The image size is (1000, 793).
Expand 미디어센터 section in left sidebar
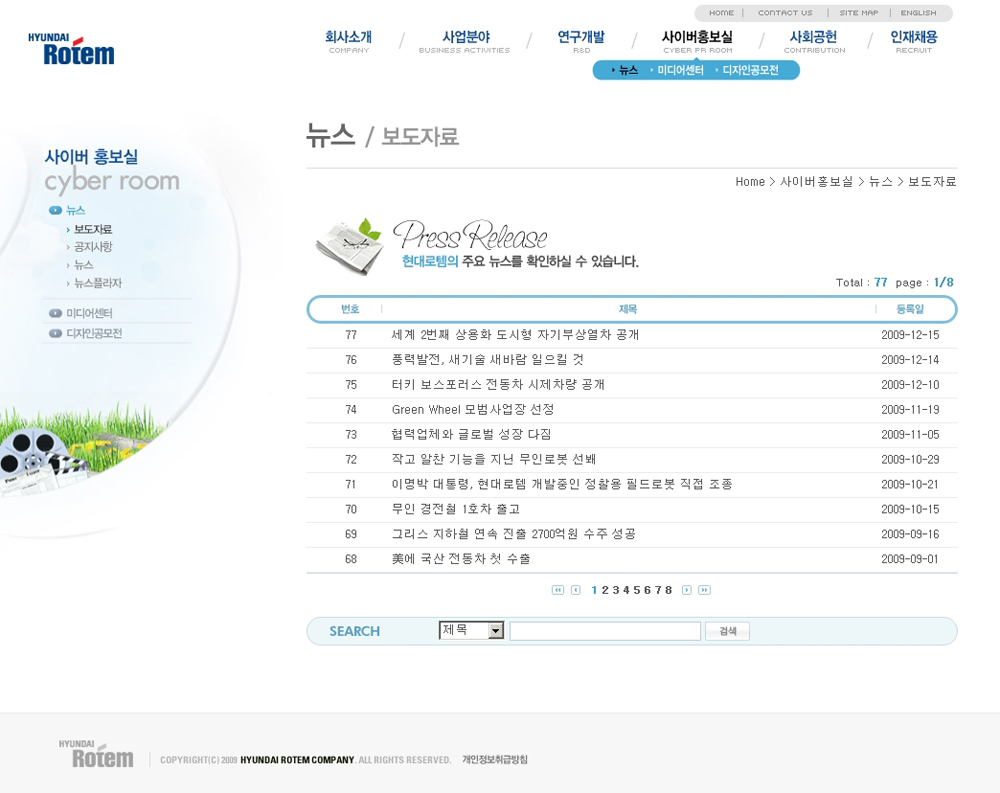pos(89,313)
